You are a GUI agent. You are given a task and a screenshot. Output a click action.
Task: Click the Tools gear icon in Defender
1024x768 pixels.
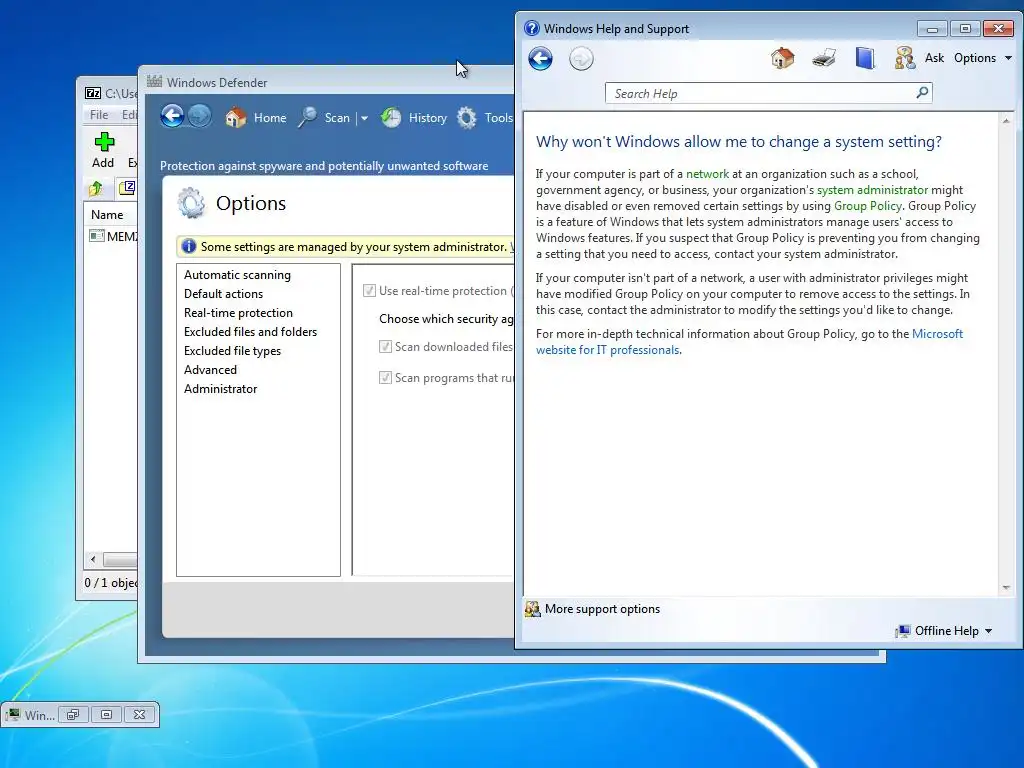click(x=466, y=118)
